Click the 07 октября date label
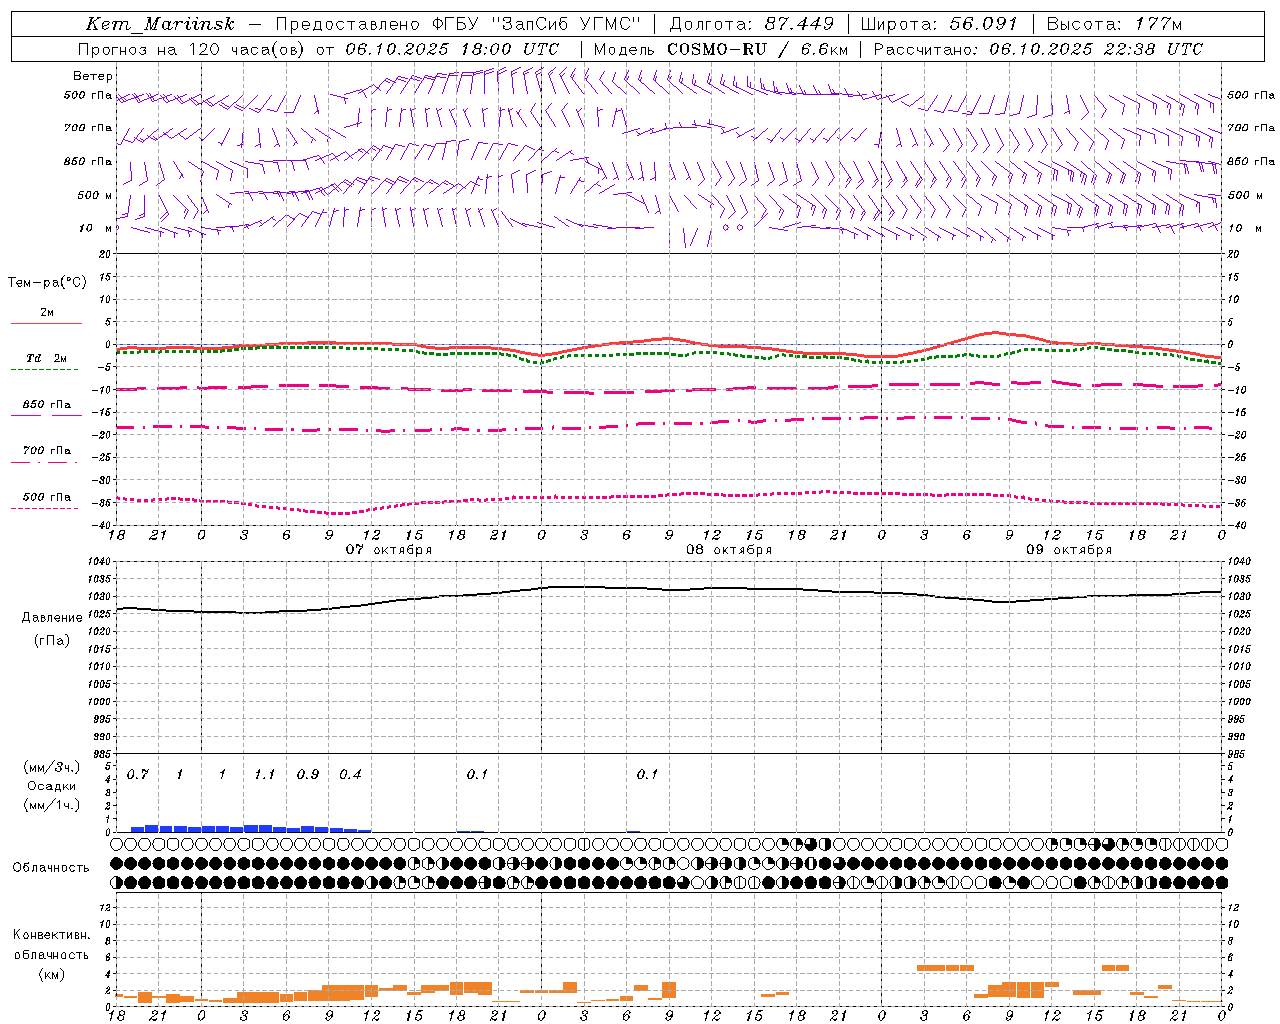 click(x=389, y=550)
